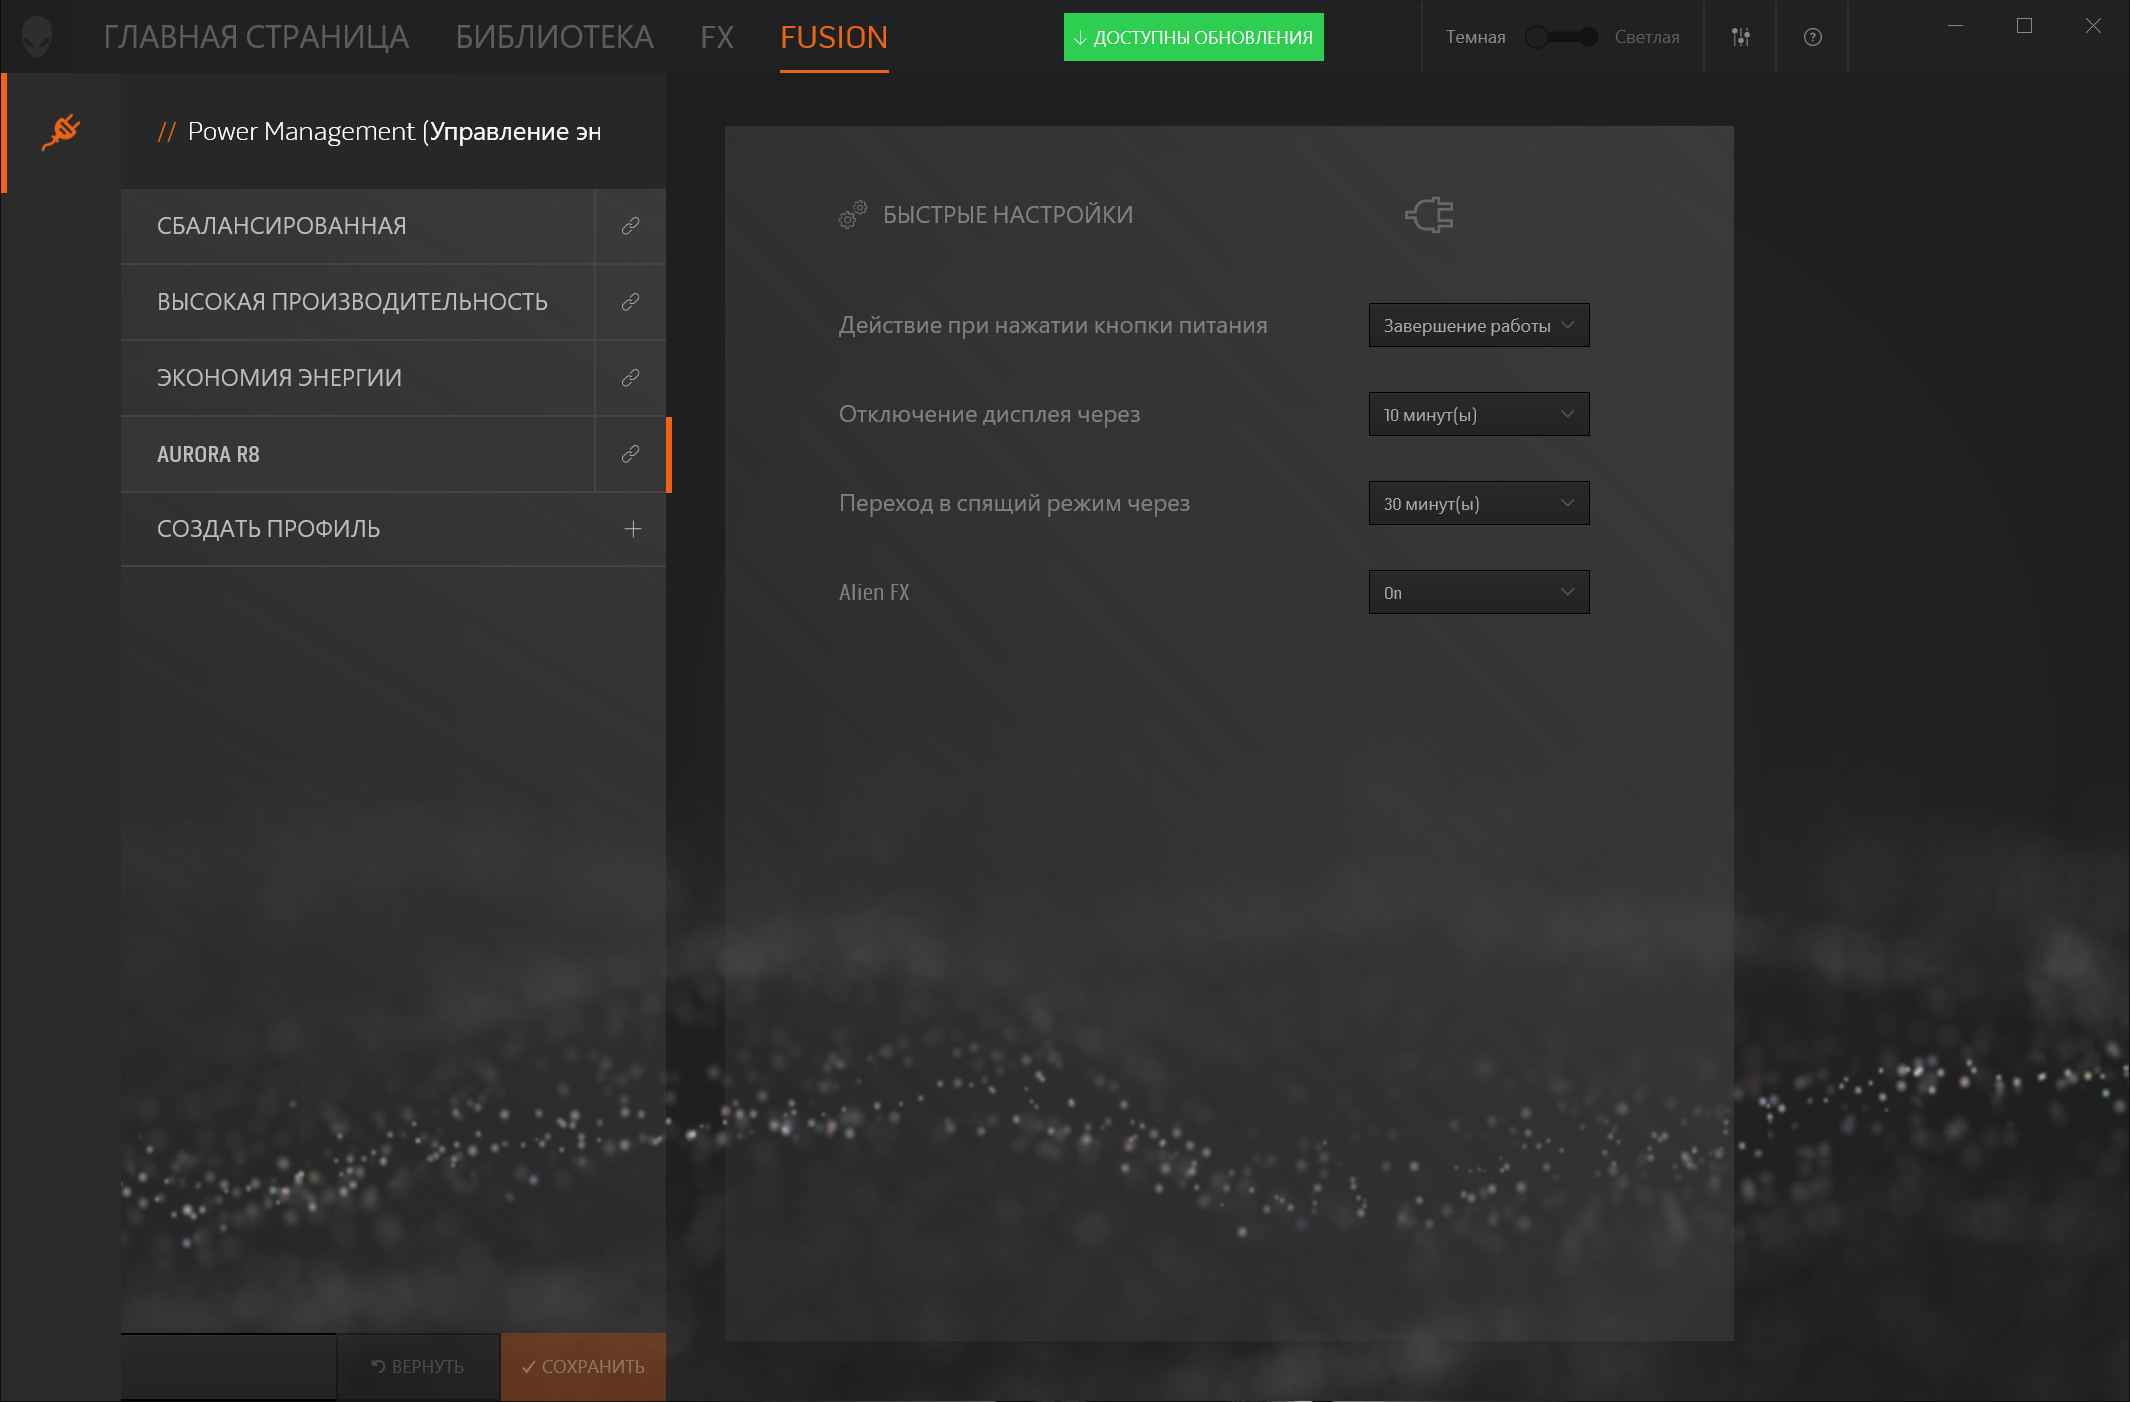The width and height of the screenshot is (2130, 1402).
Task: Minimize the Alienware Command Center window
Action: pos(1955,26)
